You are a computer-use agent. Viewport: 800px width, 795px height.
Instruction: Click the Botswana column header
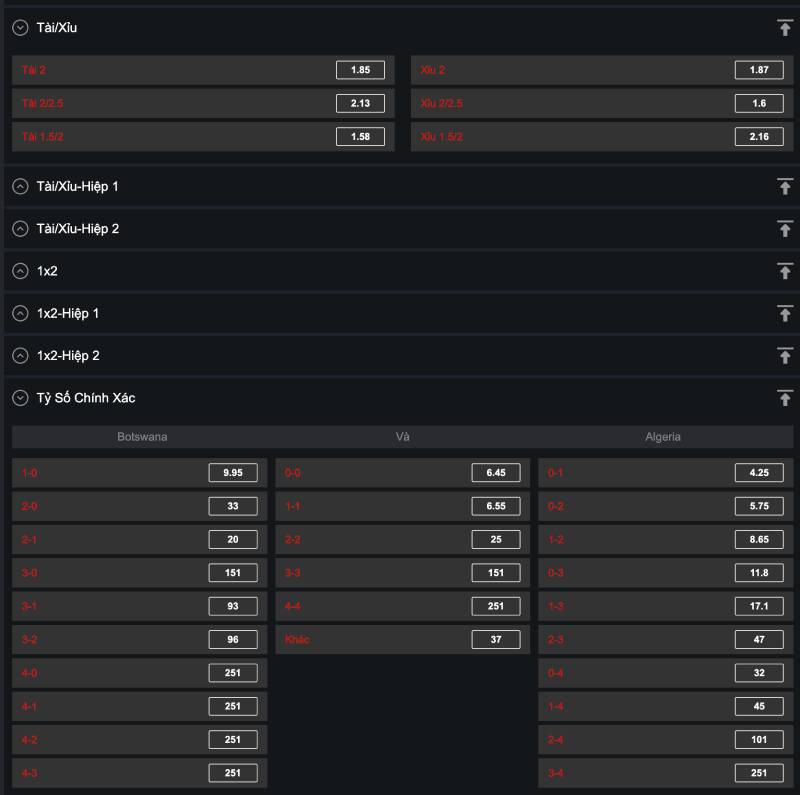coord(142,437)
